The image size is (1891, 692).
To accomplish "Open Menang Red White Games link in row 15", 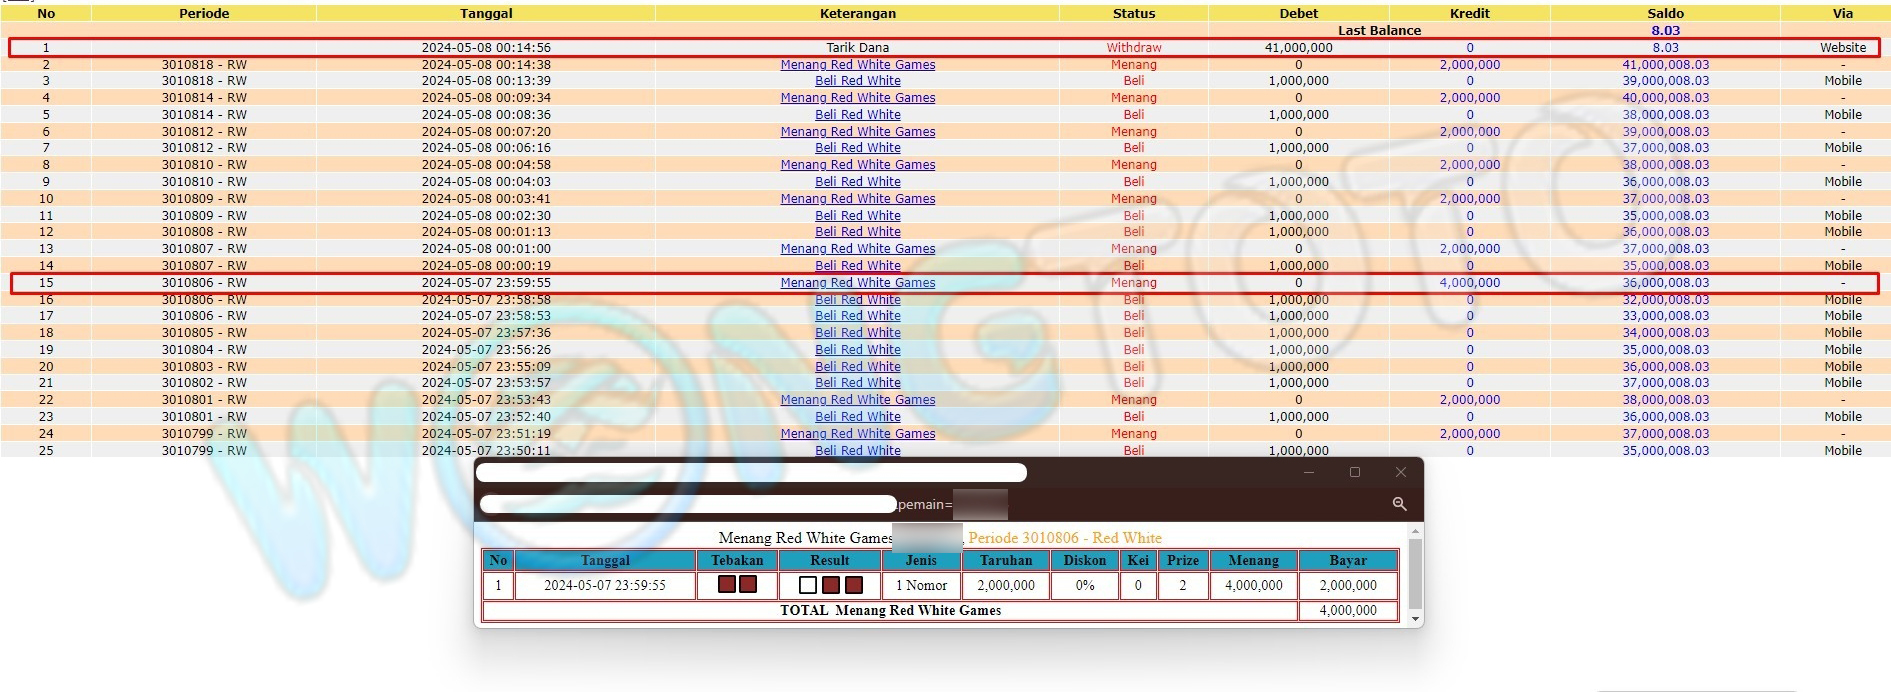I will click(857, 283).
